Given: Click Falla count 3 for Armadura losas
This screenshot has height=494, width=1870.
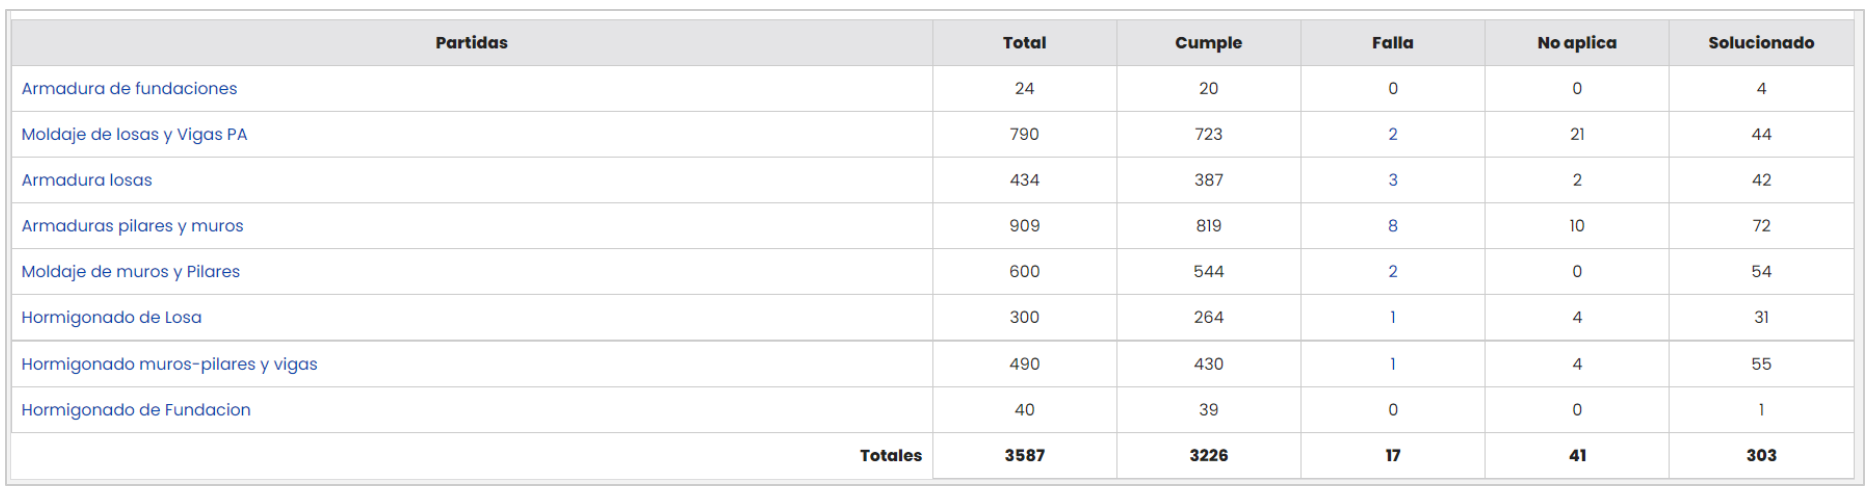Looking at the screenshot, I should [1392, 180].
